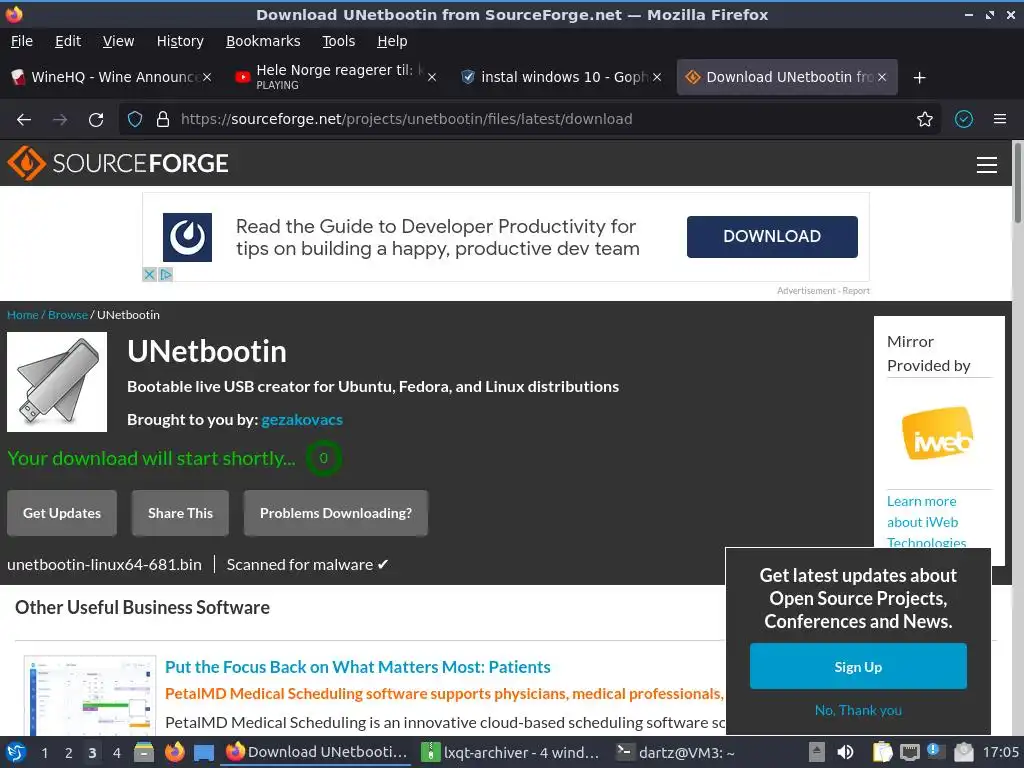
Task: Click the forward navigation arrow
Action: click(x=60, y=120)
